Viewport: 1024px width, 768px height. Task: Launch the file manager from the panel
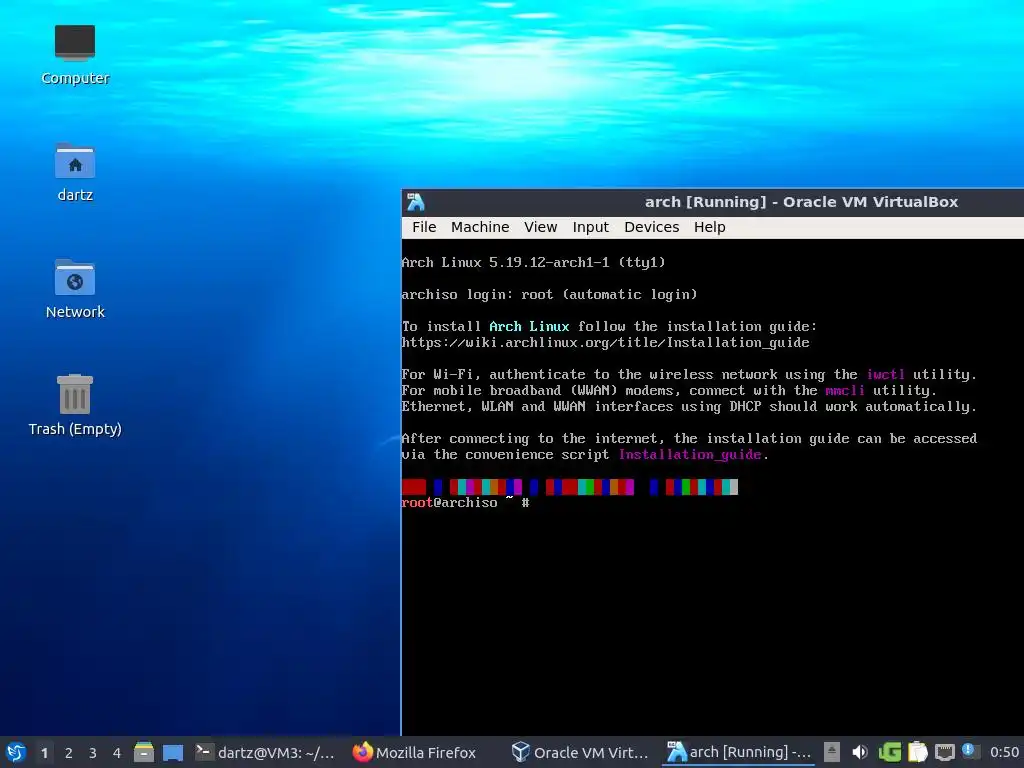pyautogui.click(x=144, y=752)
